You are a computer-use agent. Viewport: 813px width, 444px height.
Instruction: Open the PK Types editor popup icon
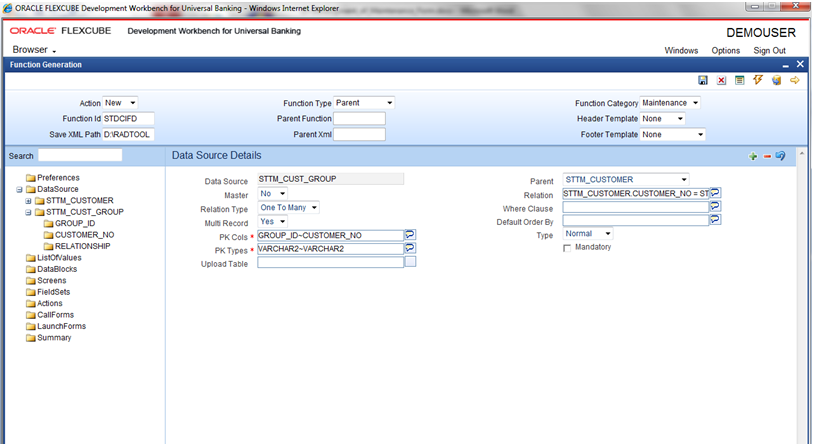pyautogui.click(x=410, y=248)
